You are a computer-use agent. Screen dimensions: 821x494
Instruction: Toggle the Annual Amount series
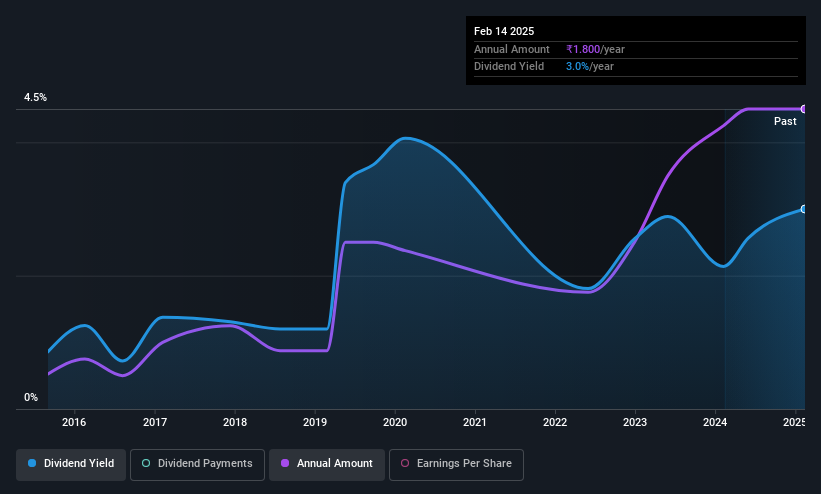[x=327, y=464]
